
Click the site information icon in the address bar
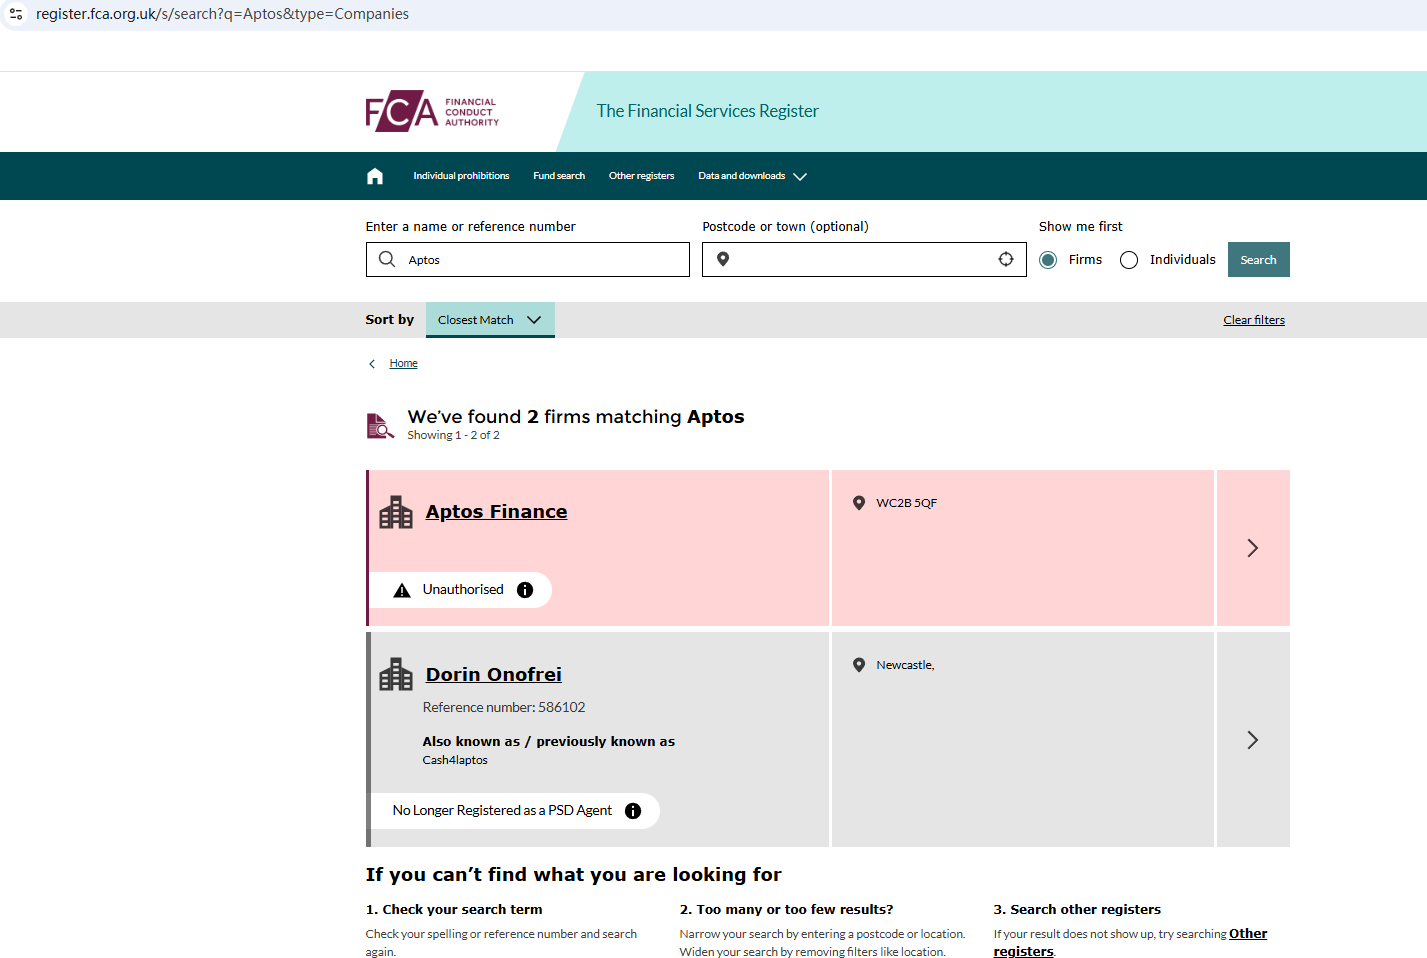point(16,14)
